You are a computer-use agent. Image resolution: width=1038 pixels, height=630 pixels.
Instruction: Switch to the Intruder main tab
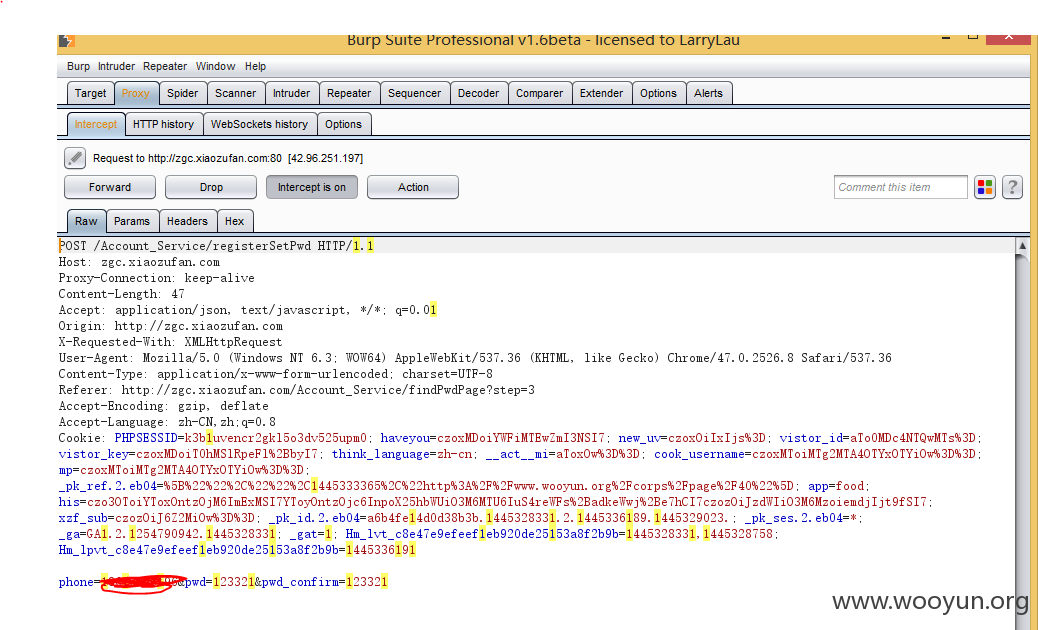(x=291, y=93)
